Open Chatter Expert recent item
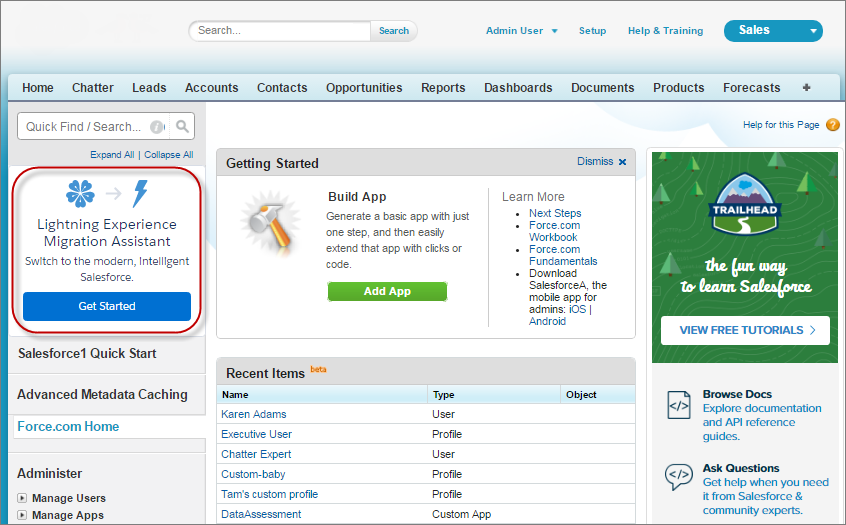This screenshot has height=525, width=846. 256,454
